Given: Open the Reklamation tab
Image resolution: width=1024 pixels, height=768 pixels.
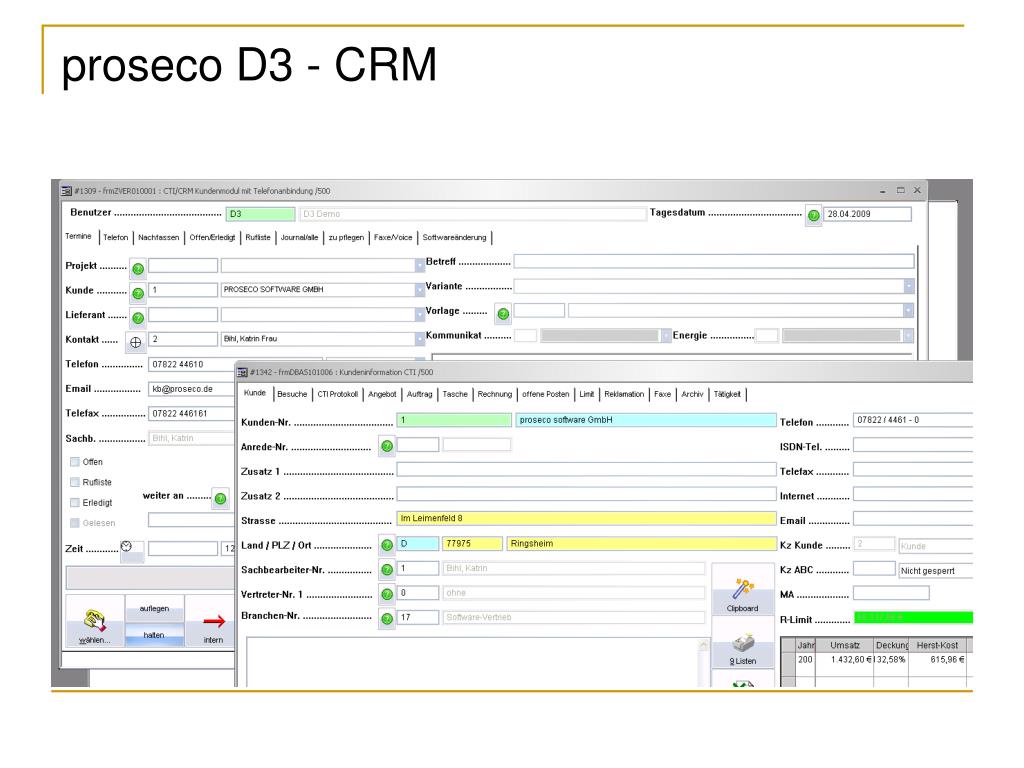Looking at the screenshot, I should (x=624, y=394).
